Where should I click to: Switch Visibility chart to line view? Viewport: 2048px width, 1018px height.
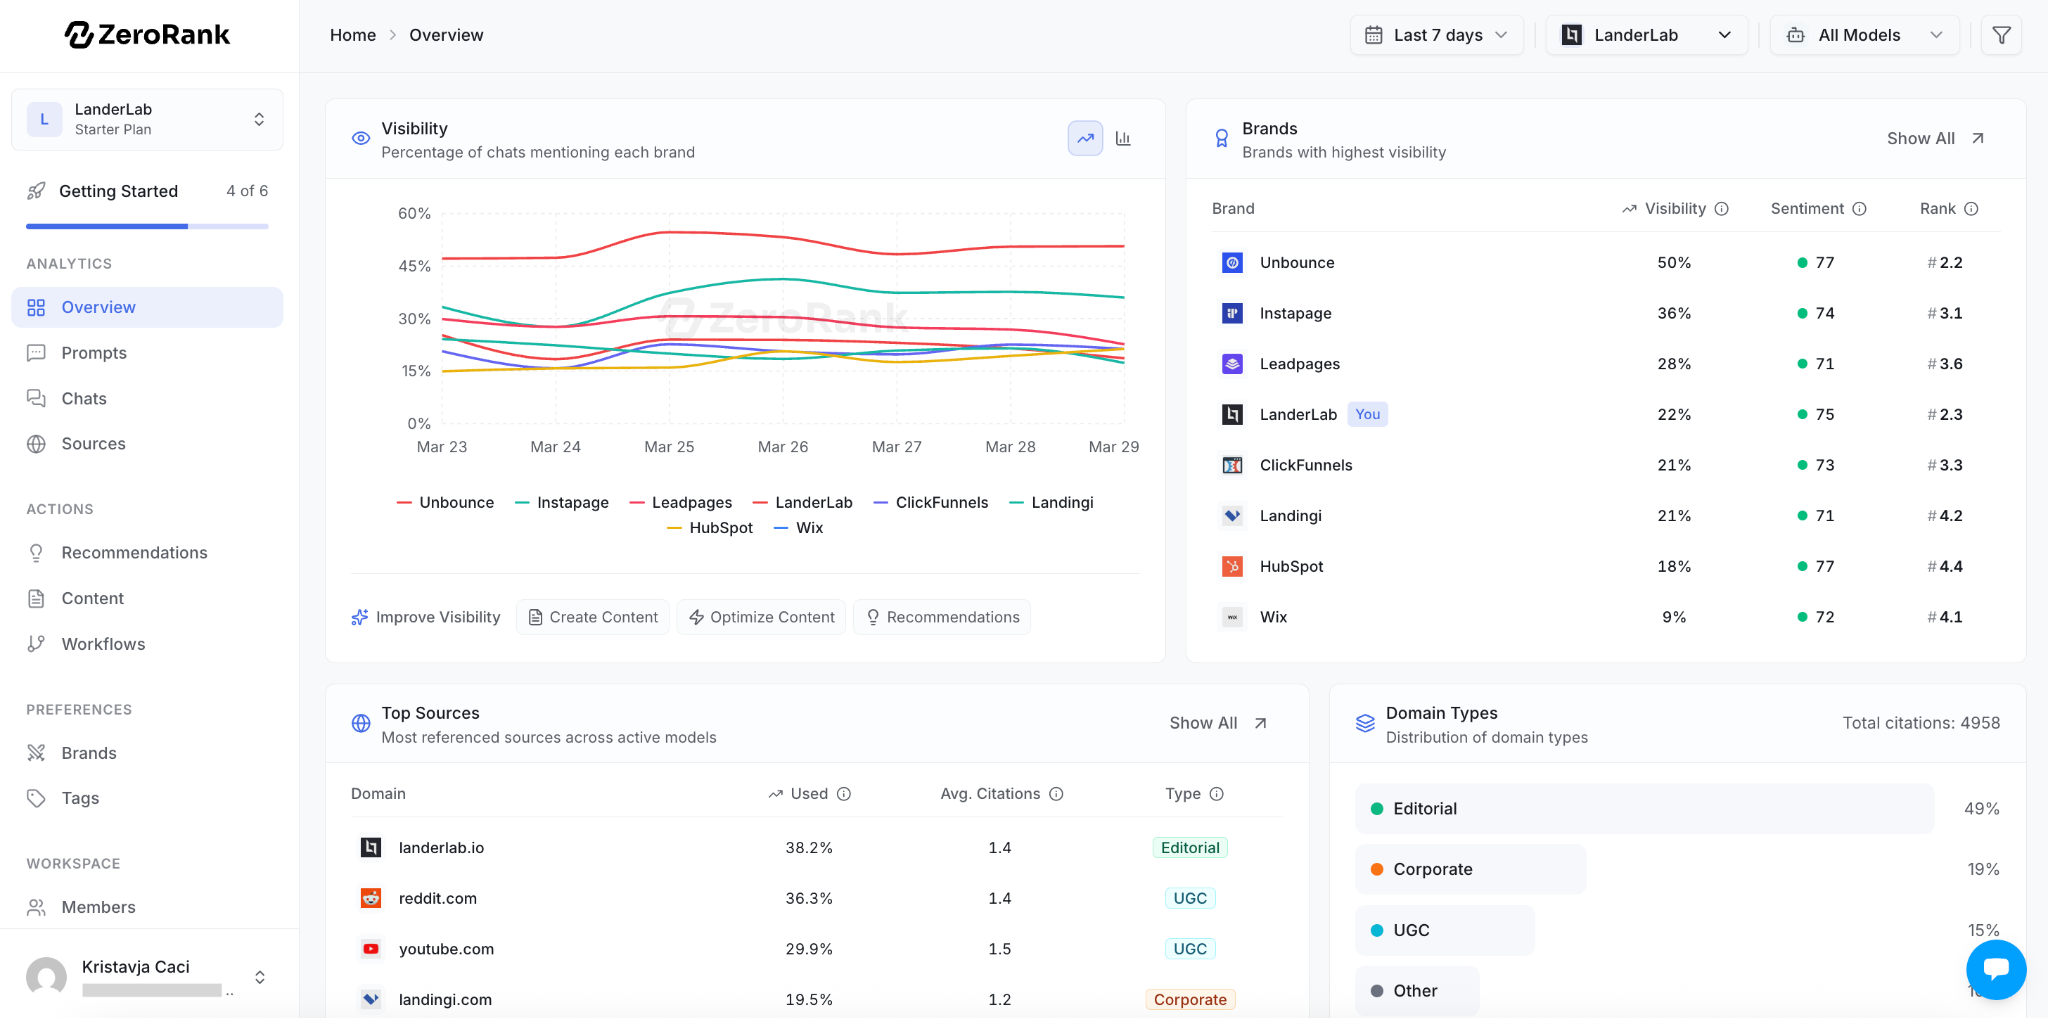click(1085, 138)
